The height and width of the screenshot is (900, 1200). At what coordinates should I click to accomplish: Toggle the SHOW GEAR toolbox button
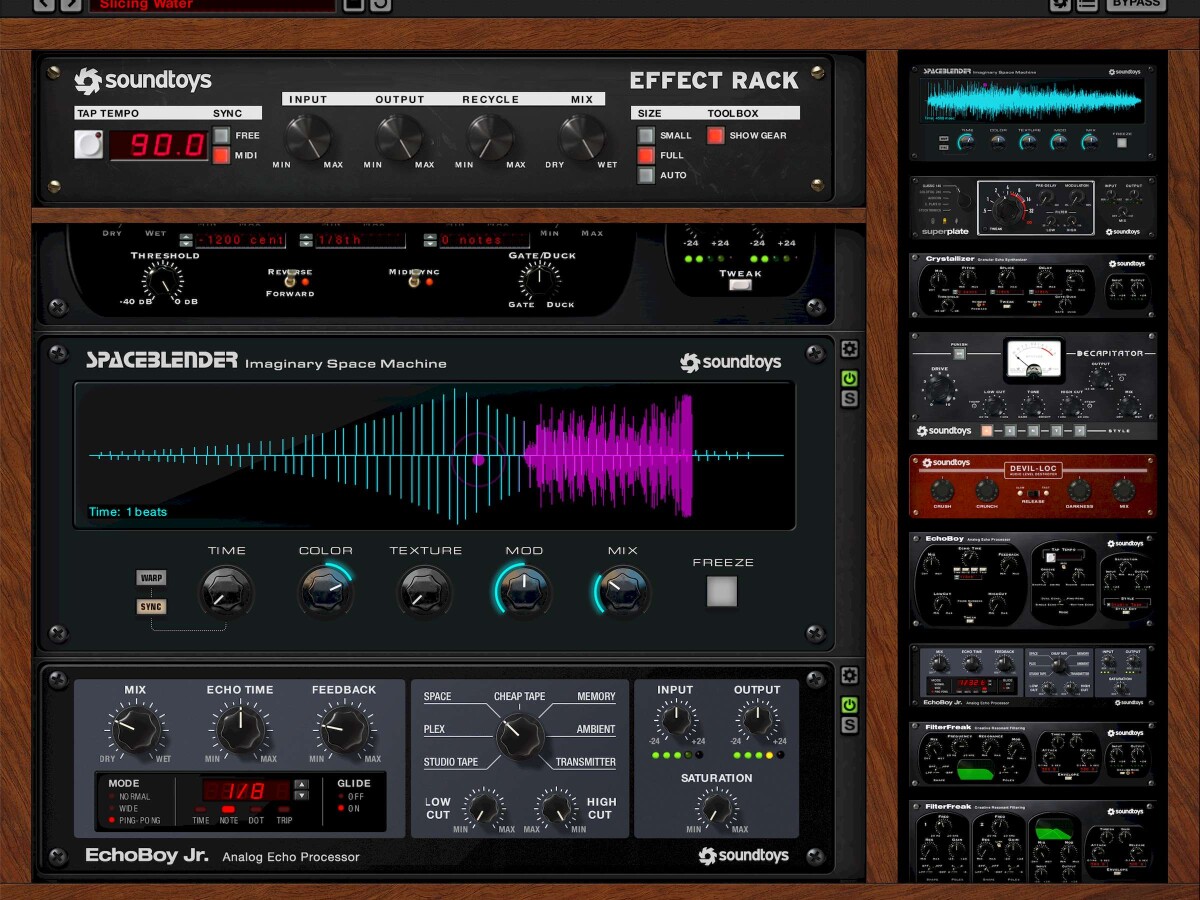point(716,135)
